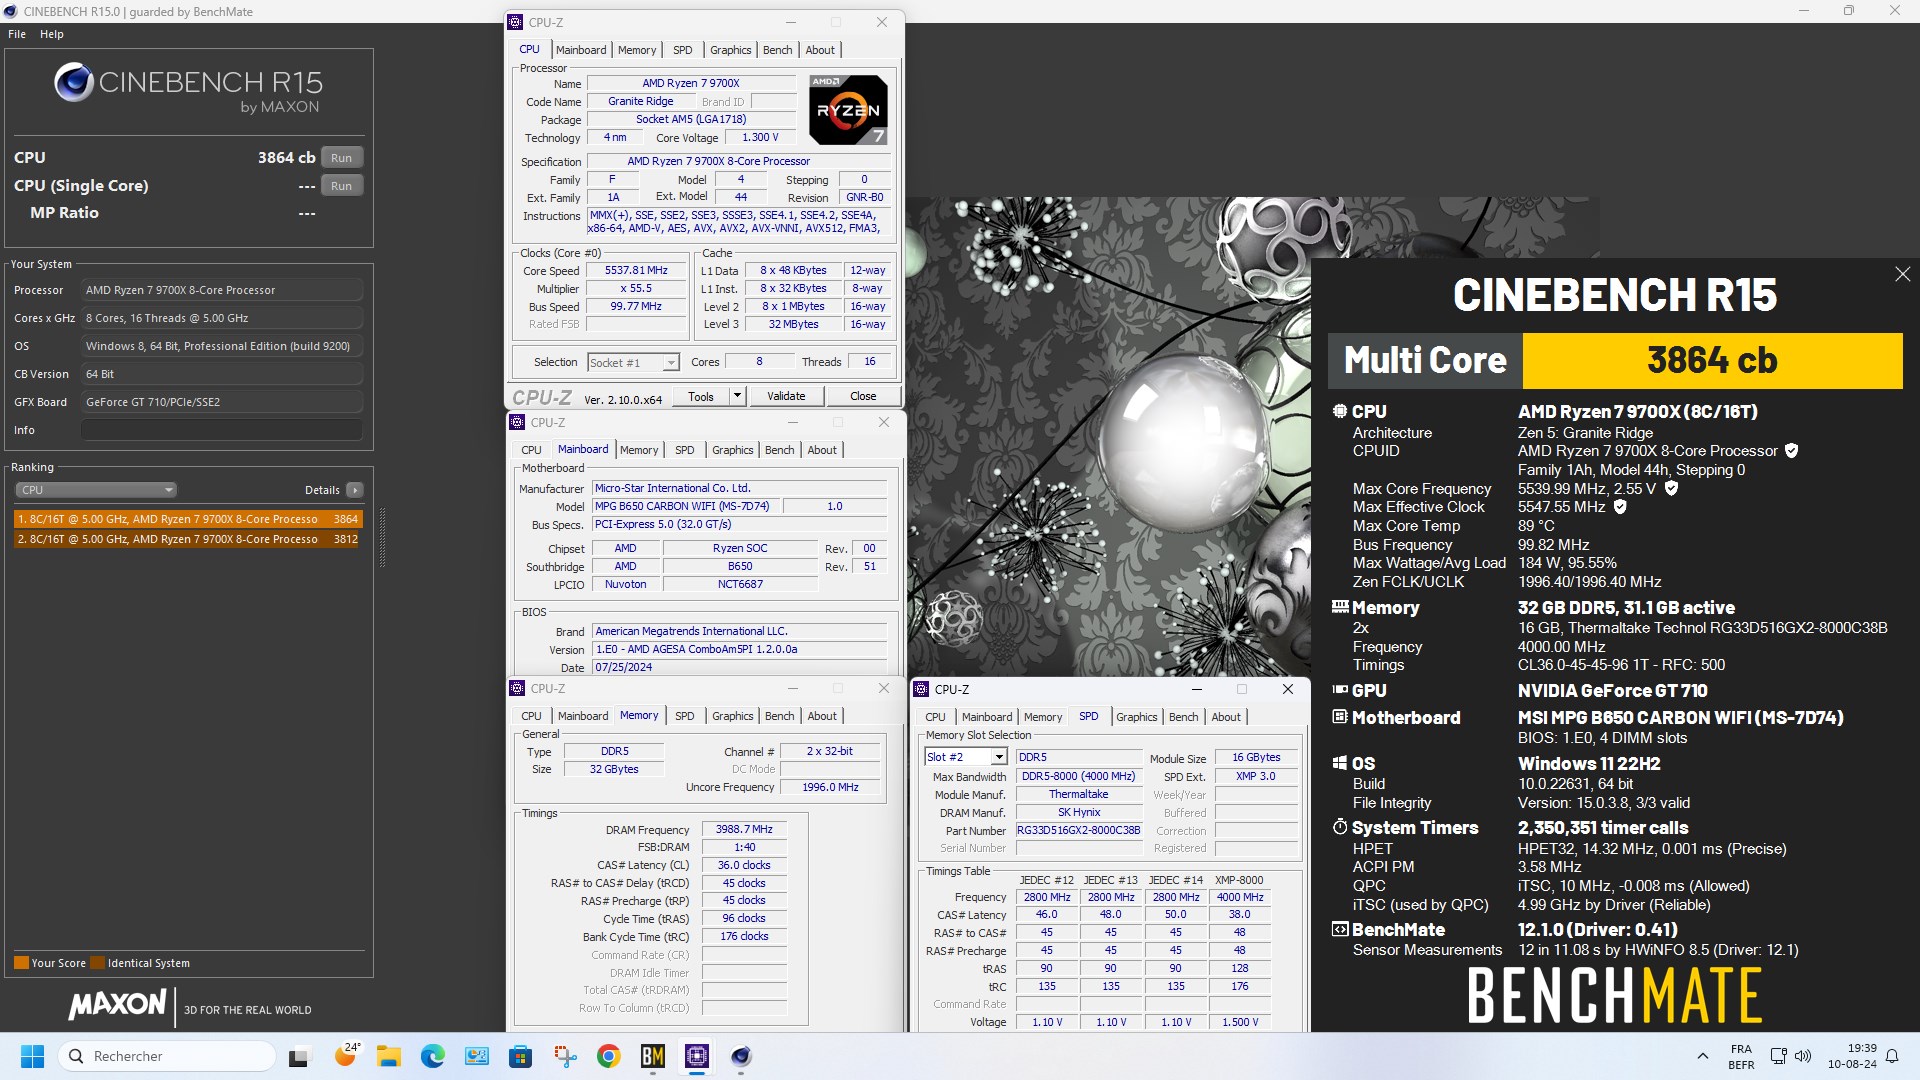Open Memory tab in CPU-Z SPD window
Viewport: 1920px width, 1080px height.
1043,717
